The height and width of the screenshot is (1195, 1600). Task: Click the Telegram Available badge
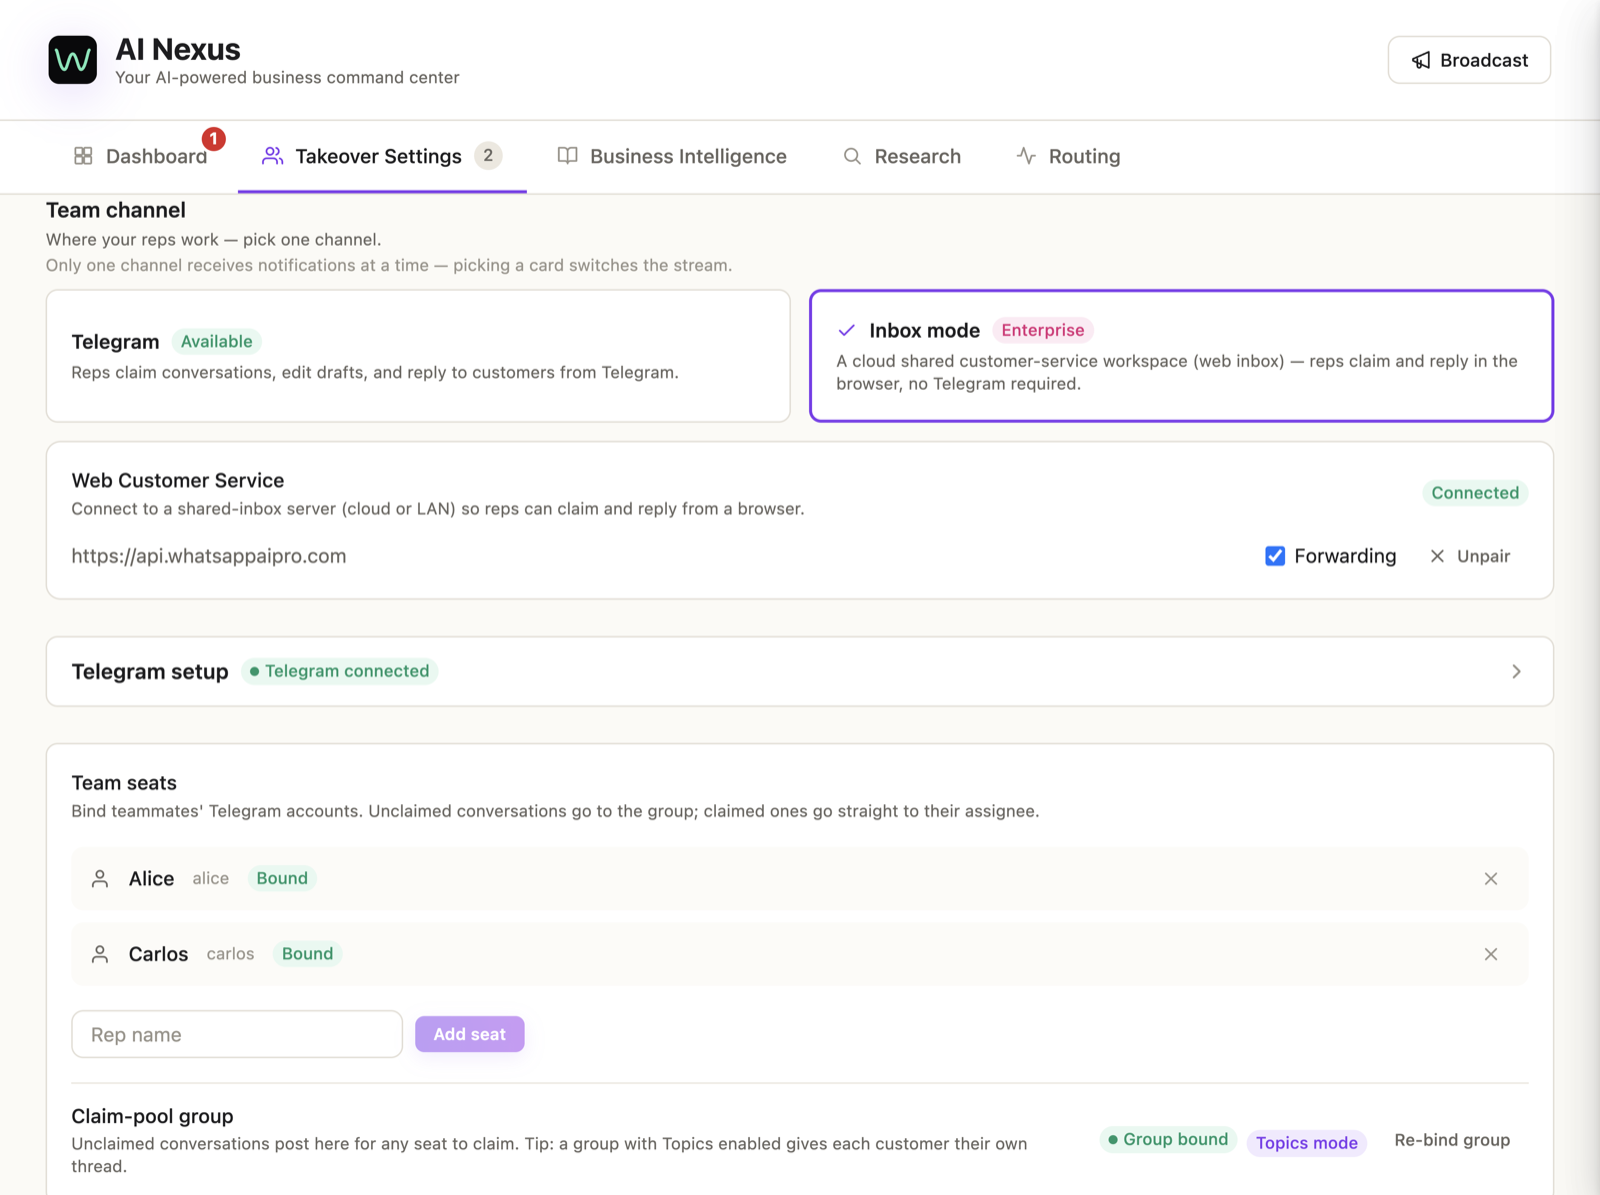pos(217,342)
